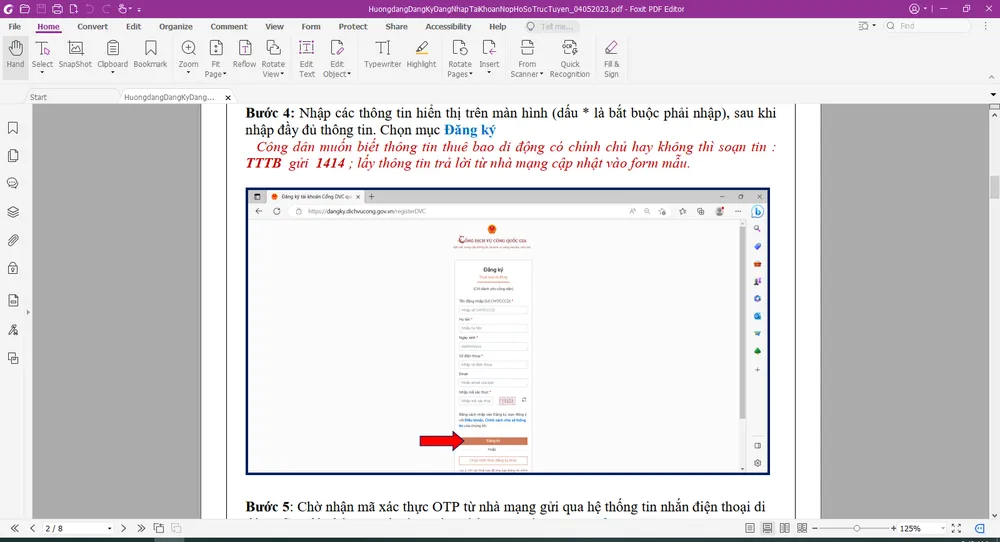Toggle Reflow view mode

coord(244,55)
